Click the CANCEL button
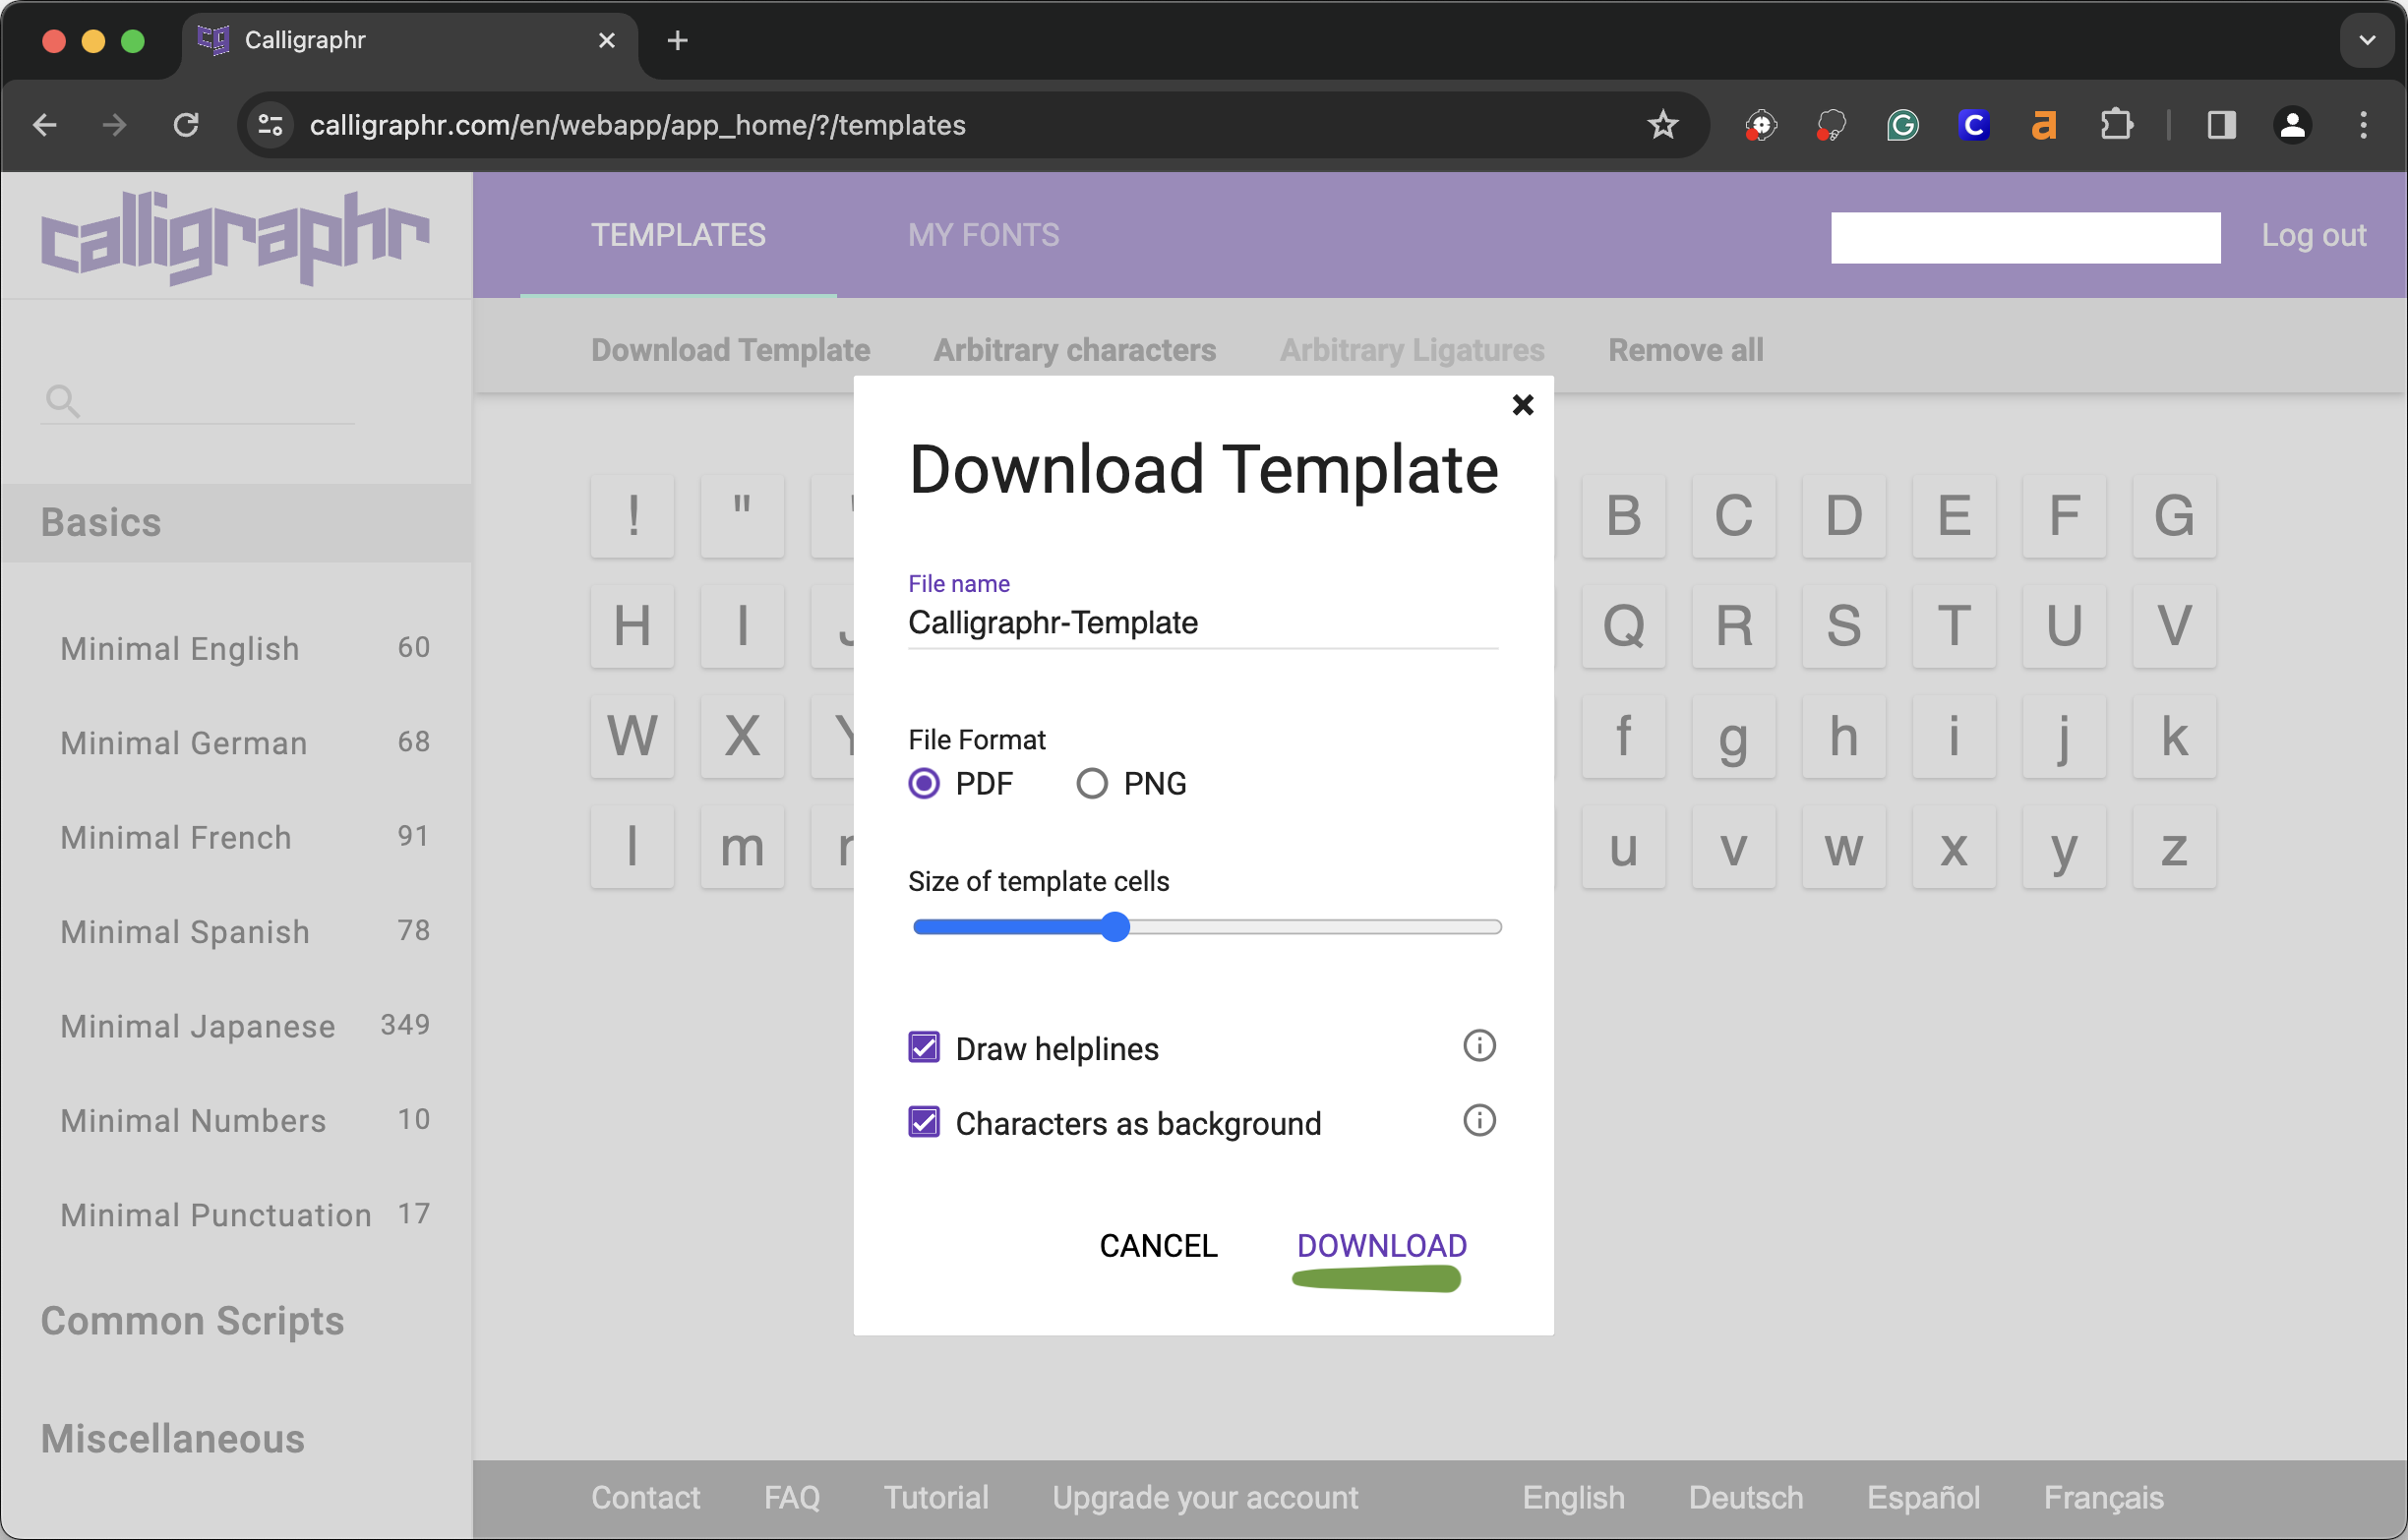The height and width of the screenshot is (1540, 2408). (x=1159, y=1245)
